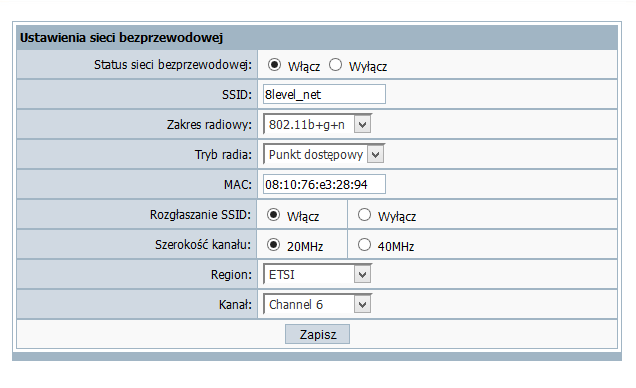Expand the Kanał Channel 6 dropdown
Viewport: 636px width, 388px height.
317,304
